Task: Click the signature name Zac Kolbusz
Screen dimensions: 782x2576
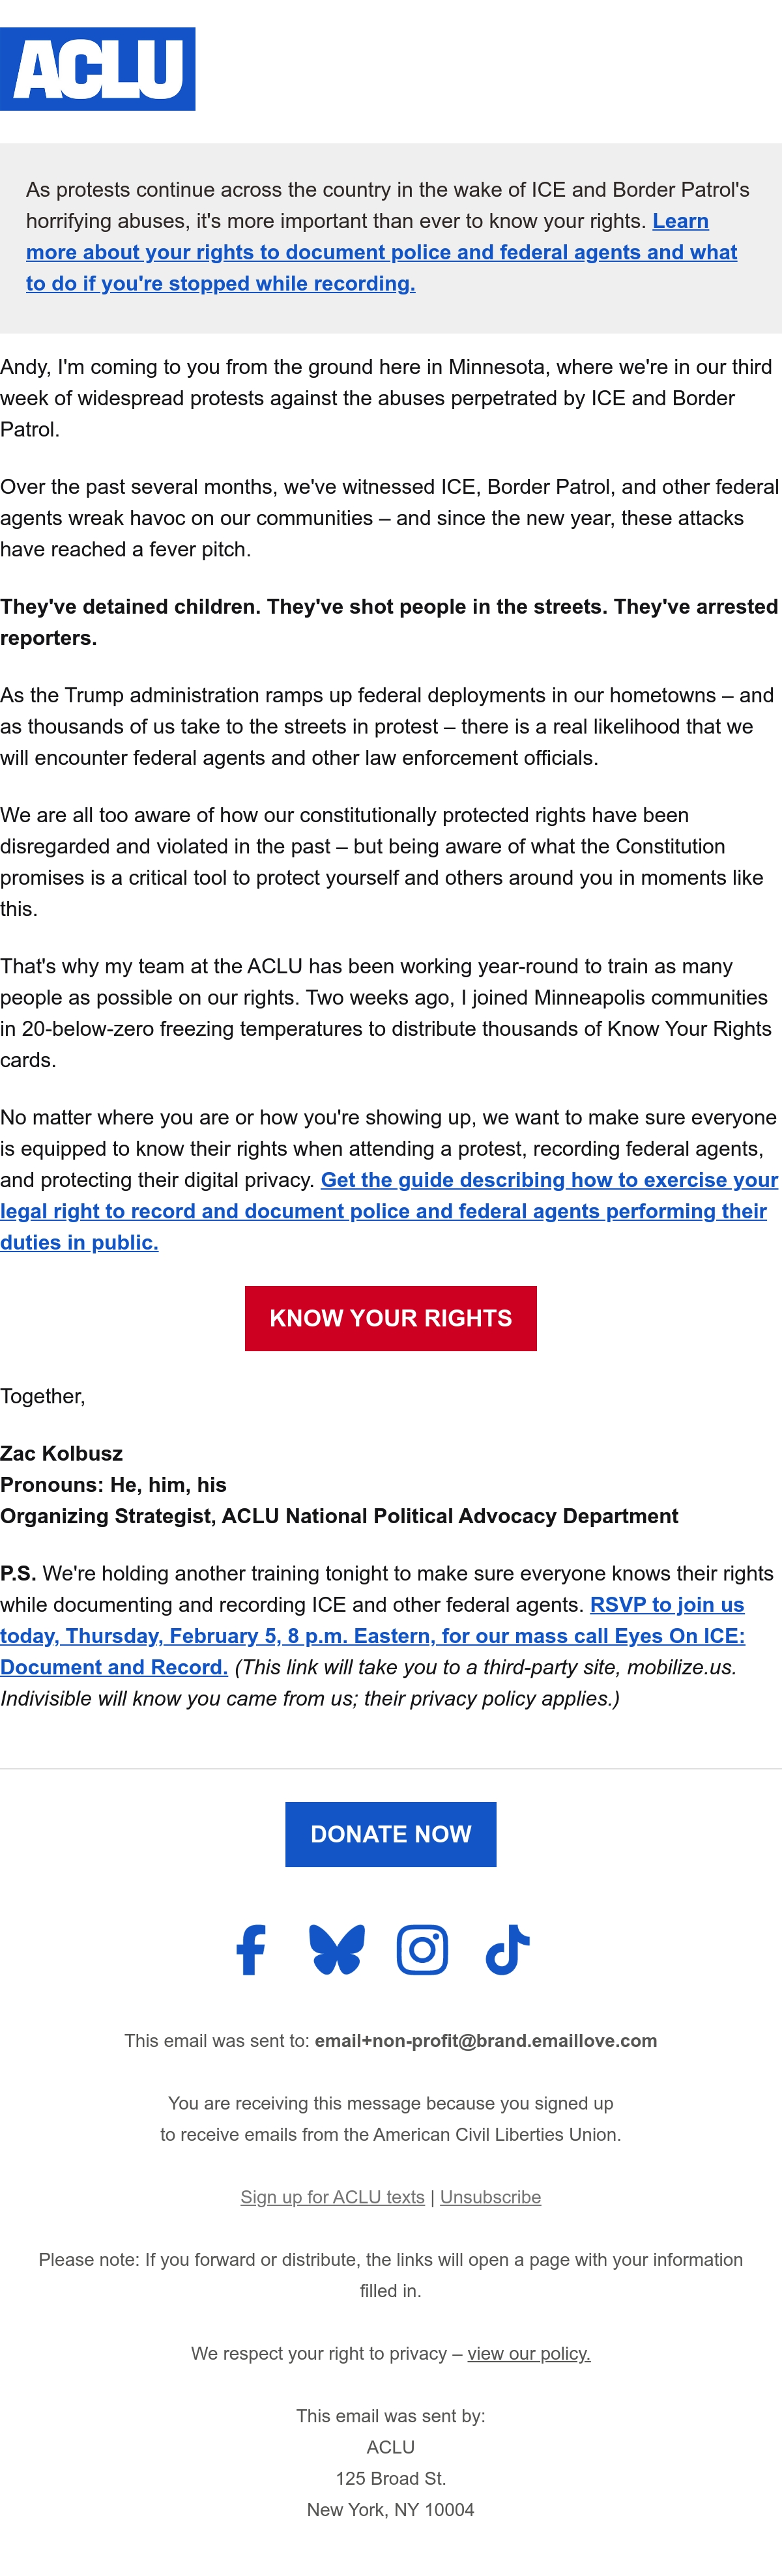Action: (62, 1453)
